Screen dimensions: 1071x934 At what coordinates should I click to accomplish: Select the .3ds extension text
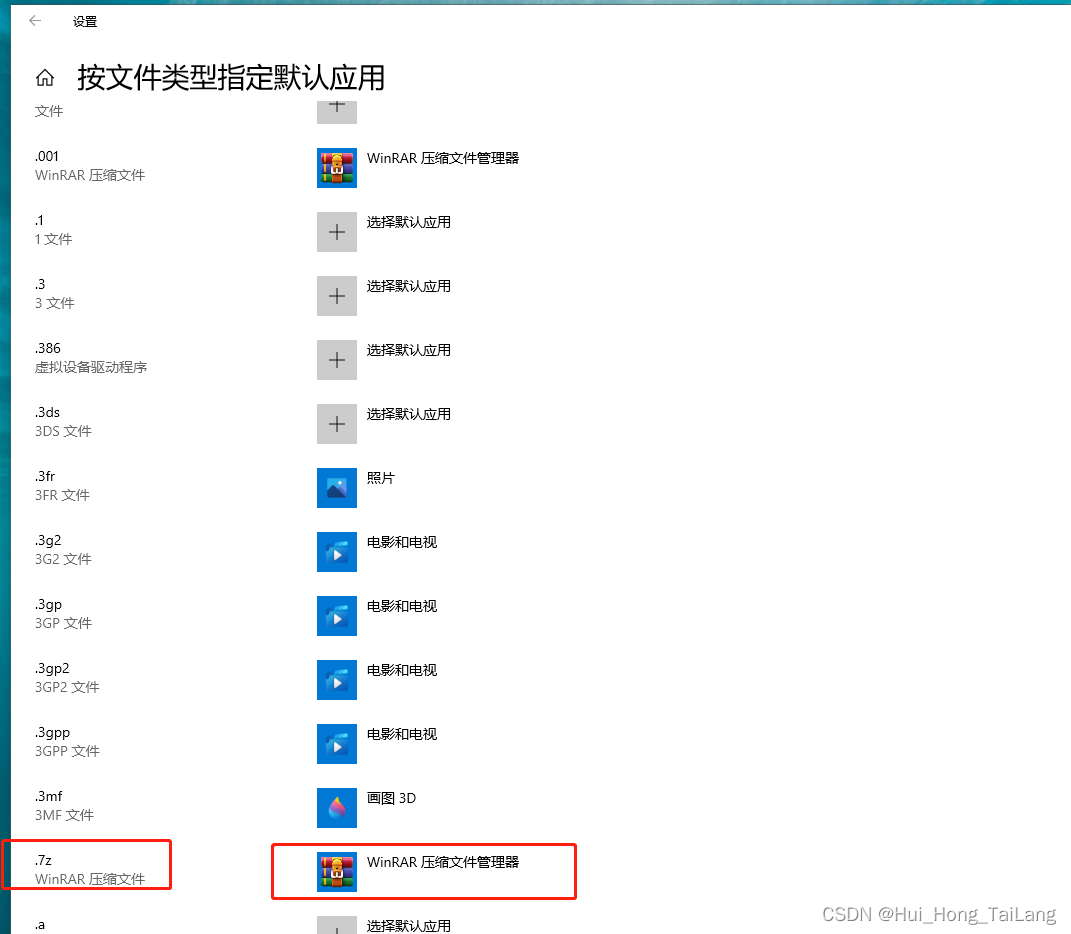(48, 413)
